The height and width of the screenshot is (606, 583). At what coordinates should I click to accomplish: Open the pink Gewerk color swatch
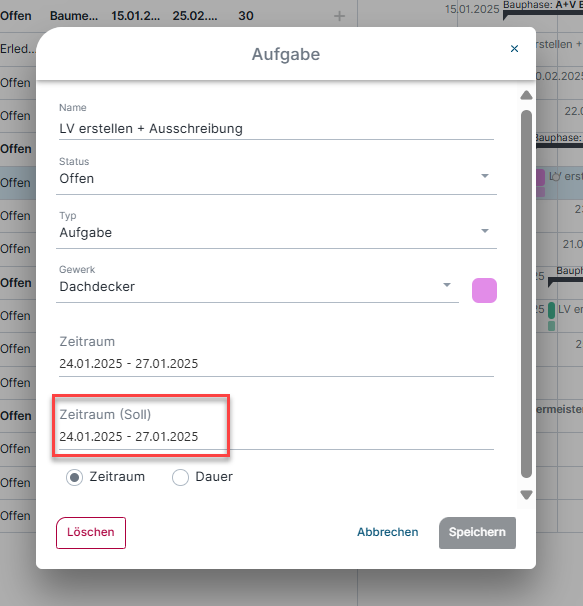pos(484,290)
